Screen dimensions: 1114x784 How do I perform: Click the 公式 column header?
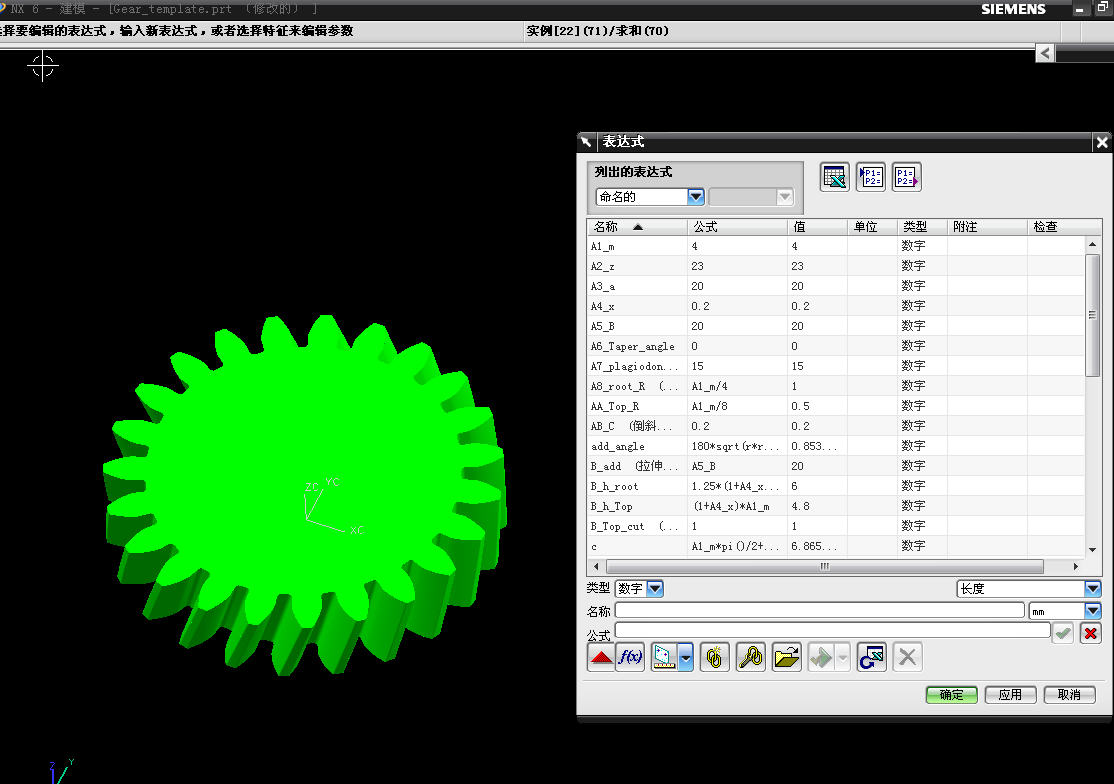[737, 227]
